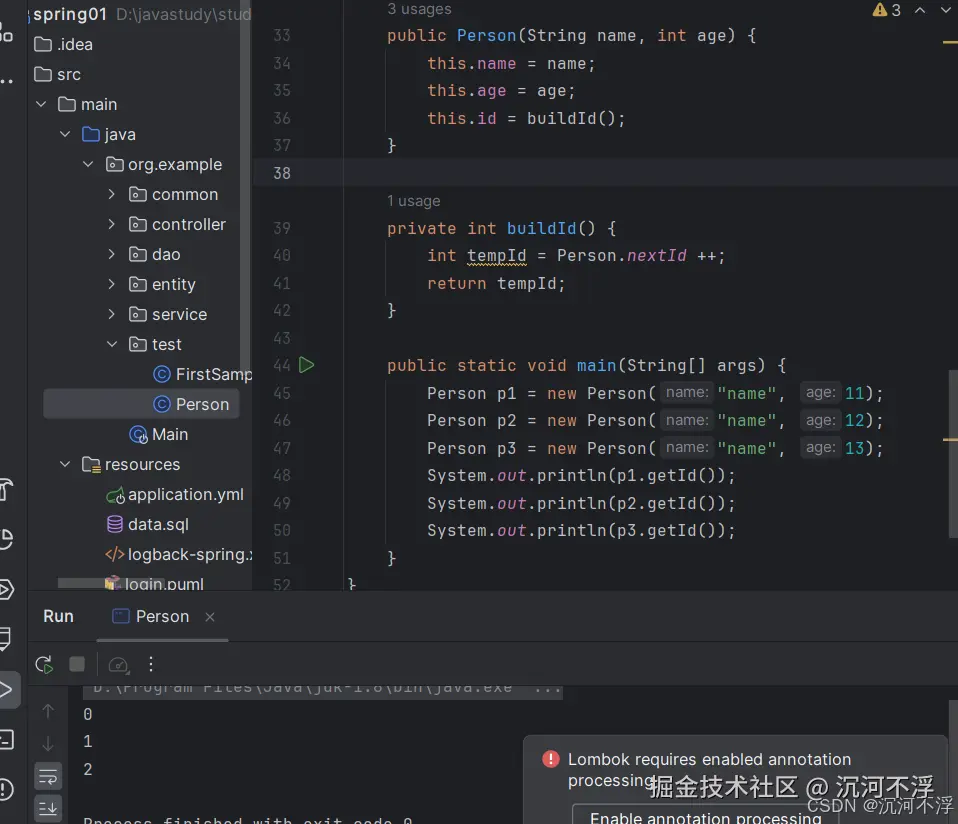The width and height of the screenshot is (958, 824).
Task: Select the .idea folder
Action: (64, 45)
